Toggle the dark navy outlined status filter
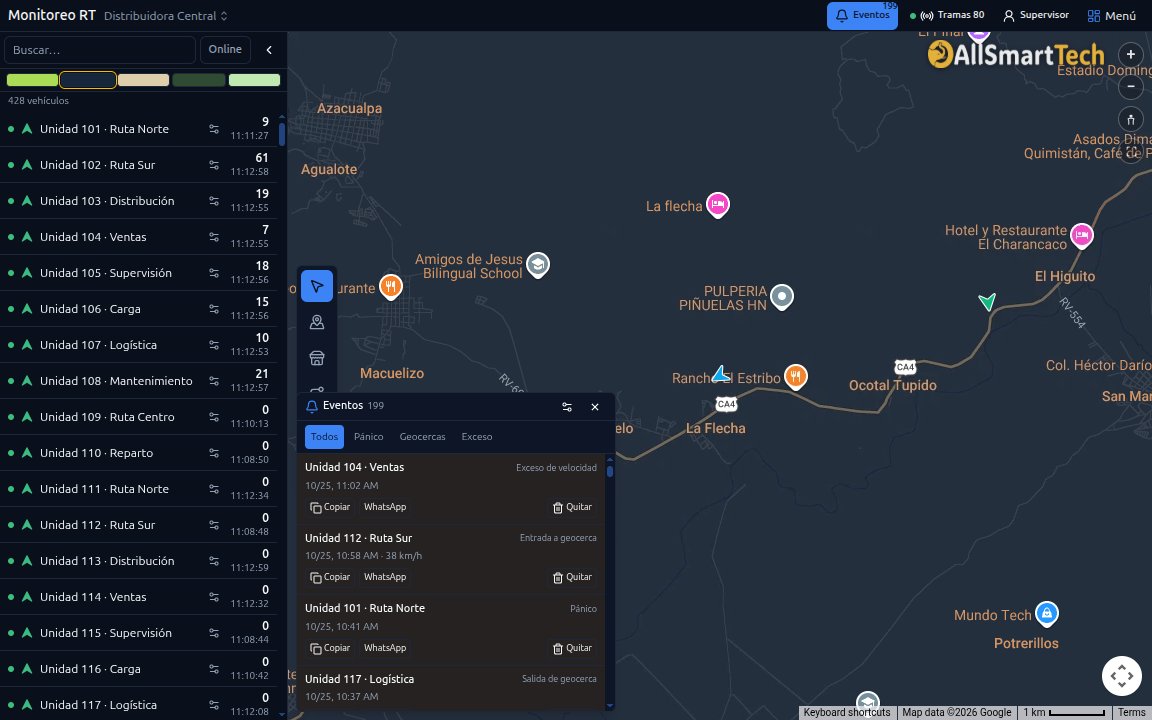1152x720 pixels. coord(87,80)
